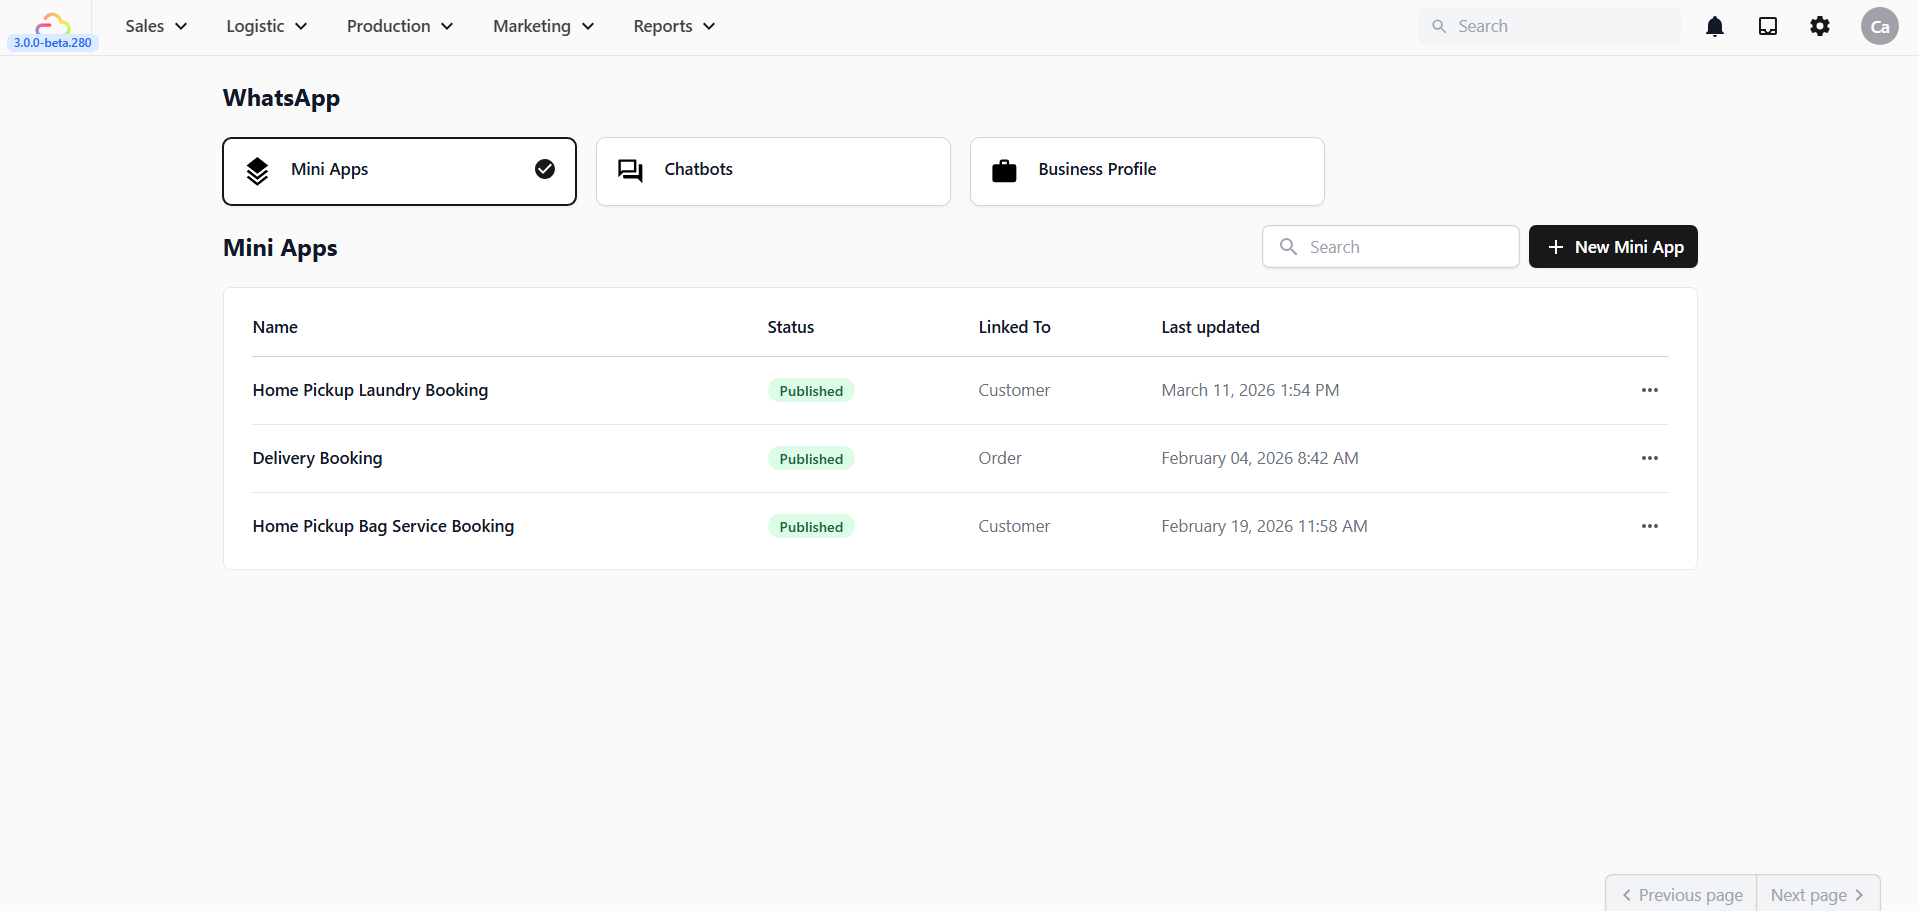Expand the Sales menu
The width and height of the screenshot is (1919, 911).
point(156,26)
